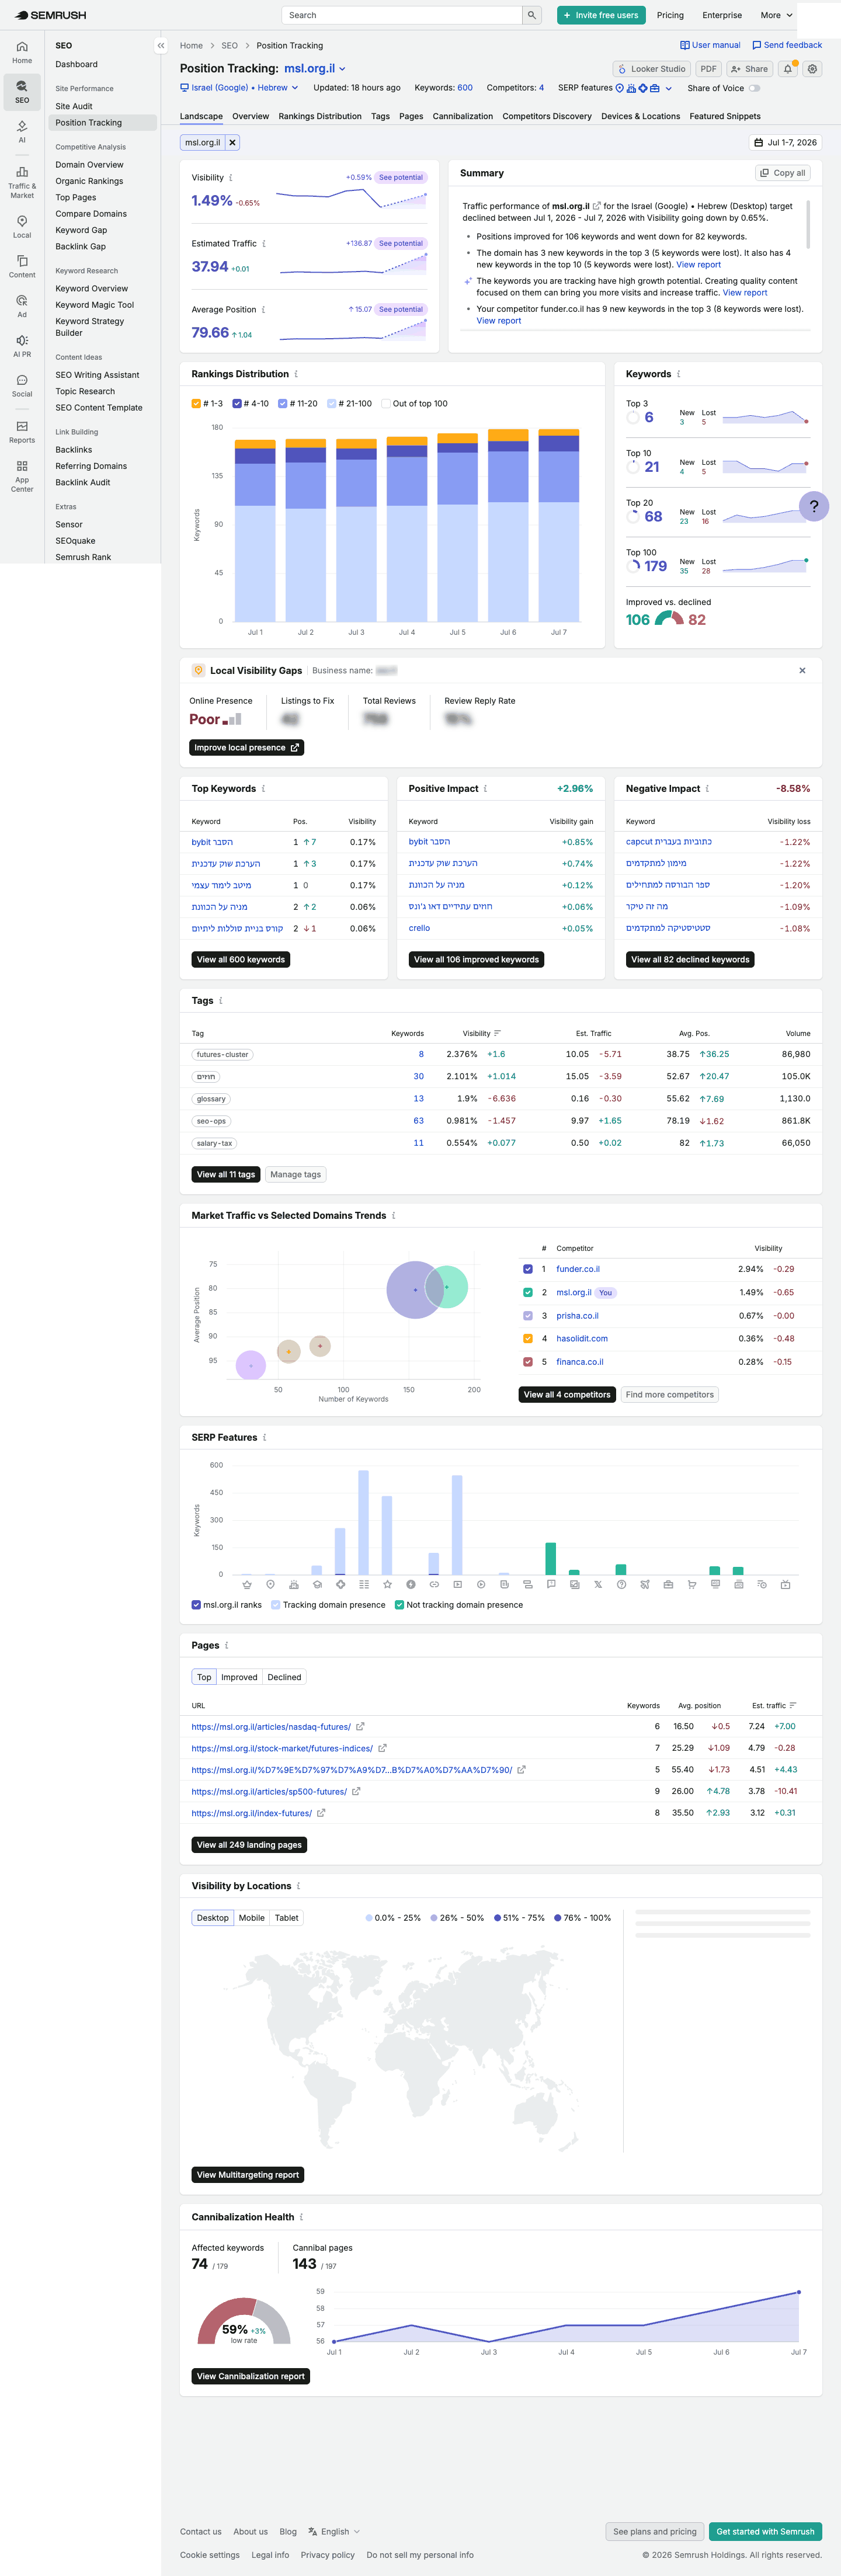Image resolution: width=841 pixels, height=2576 pixels.
Task: Uncheck the funder.co.il competitor checkbox
Action: 528,1269
